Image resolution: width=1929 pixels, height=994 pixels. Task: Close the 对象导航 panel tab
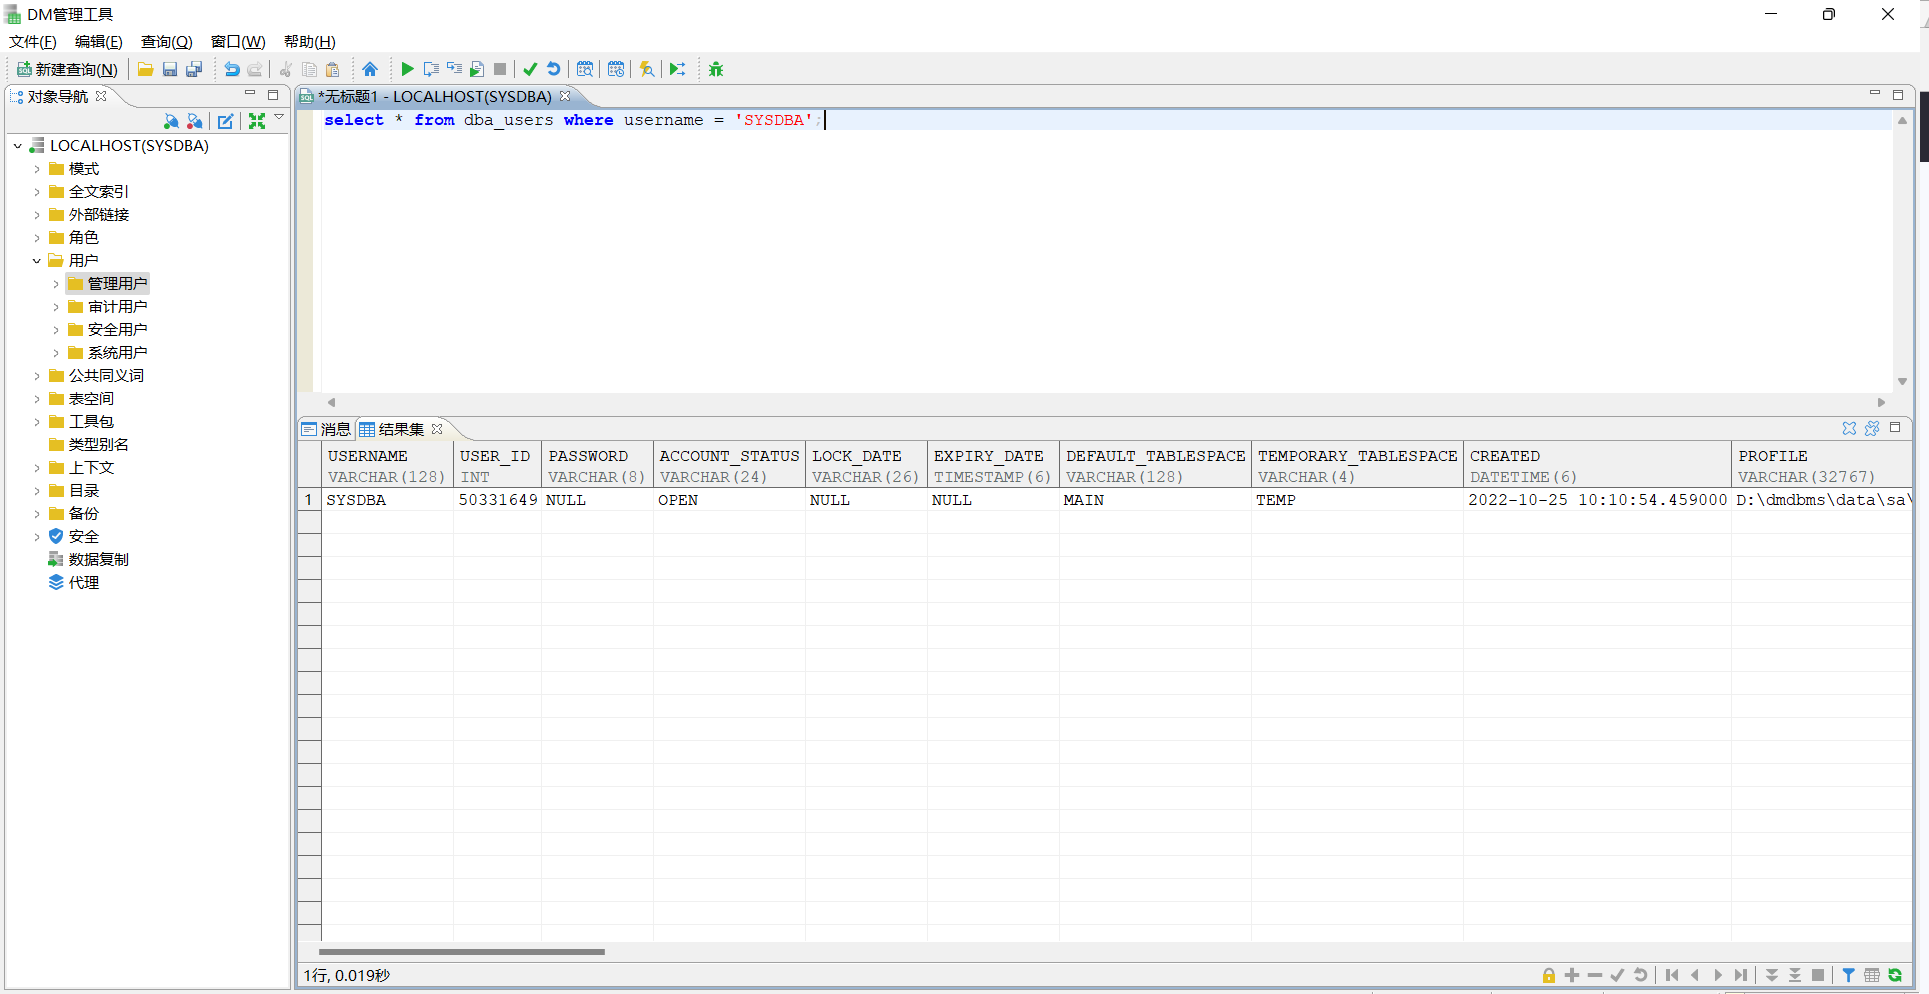click(101, 96)
